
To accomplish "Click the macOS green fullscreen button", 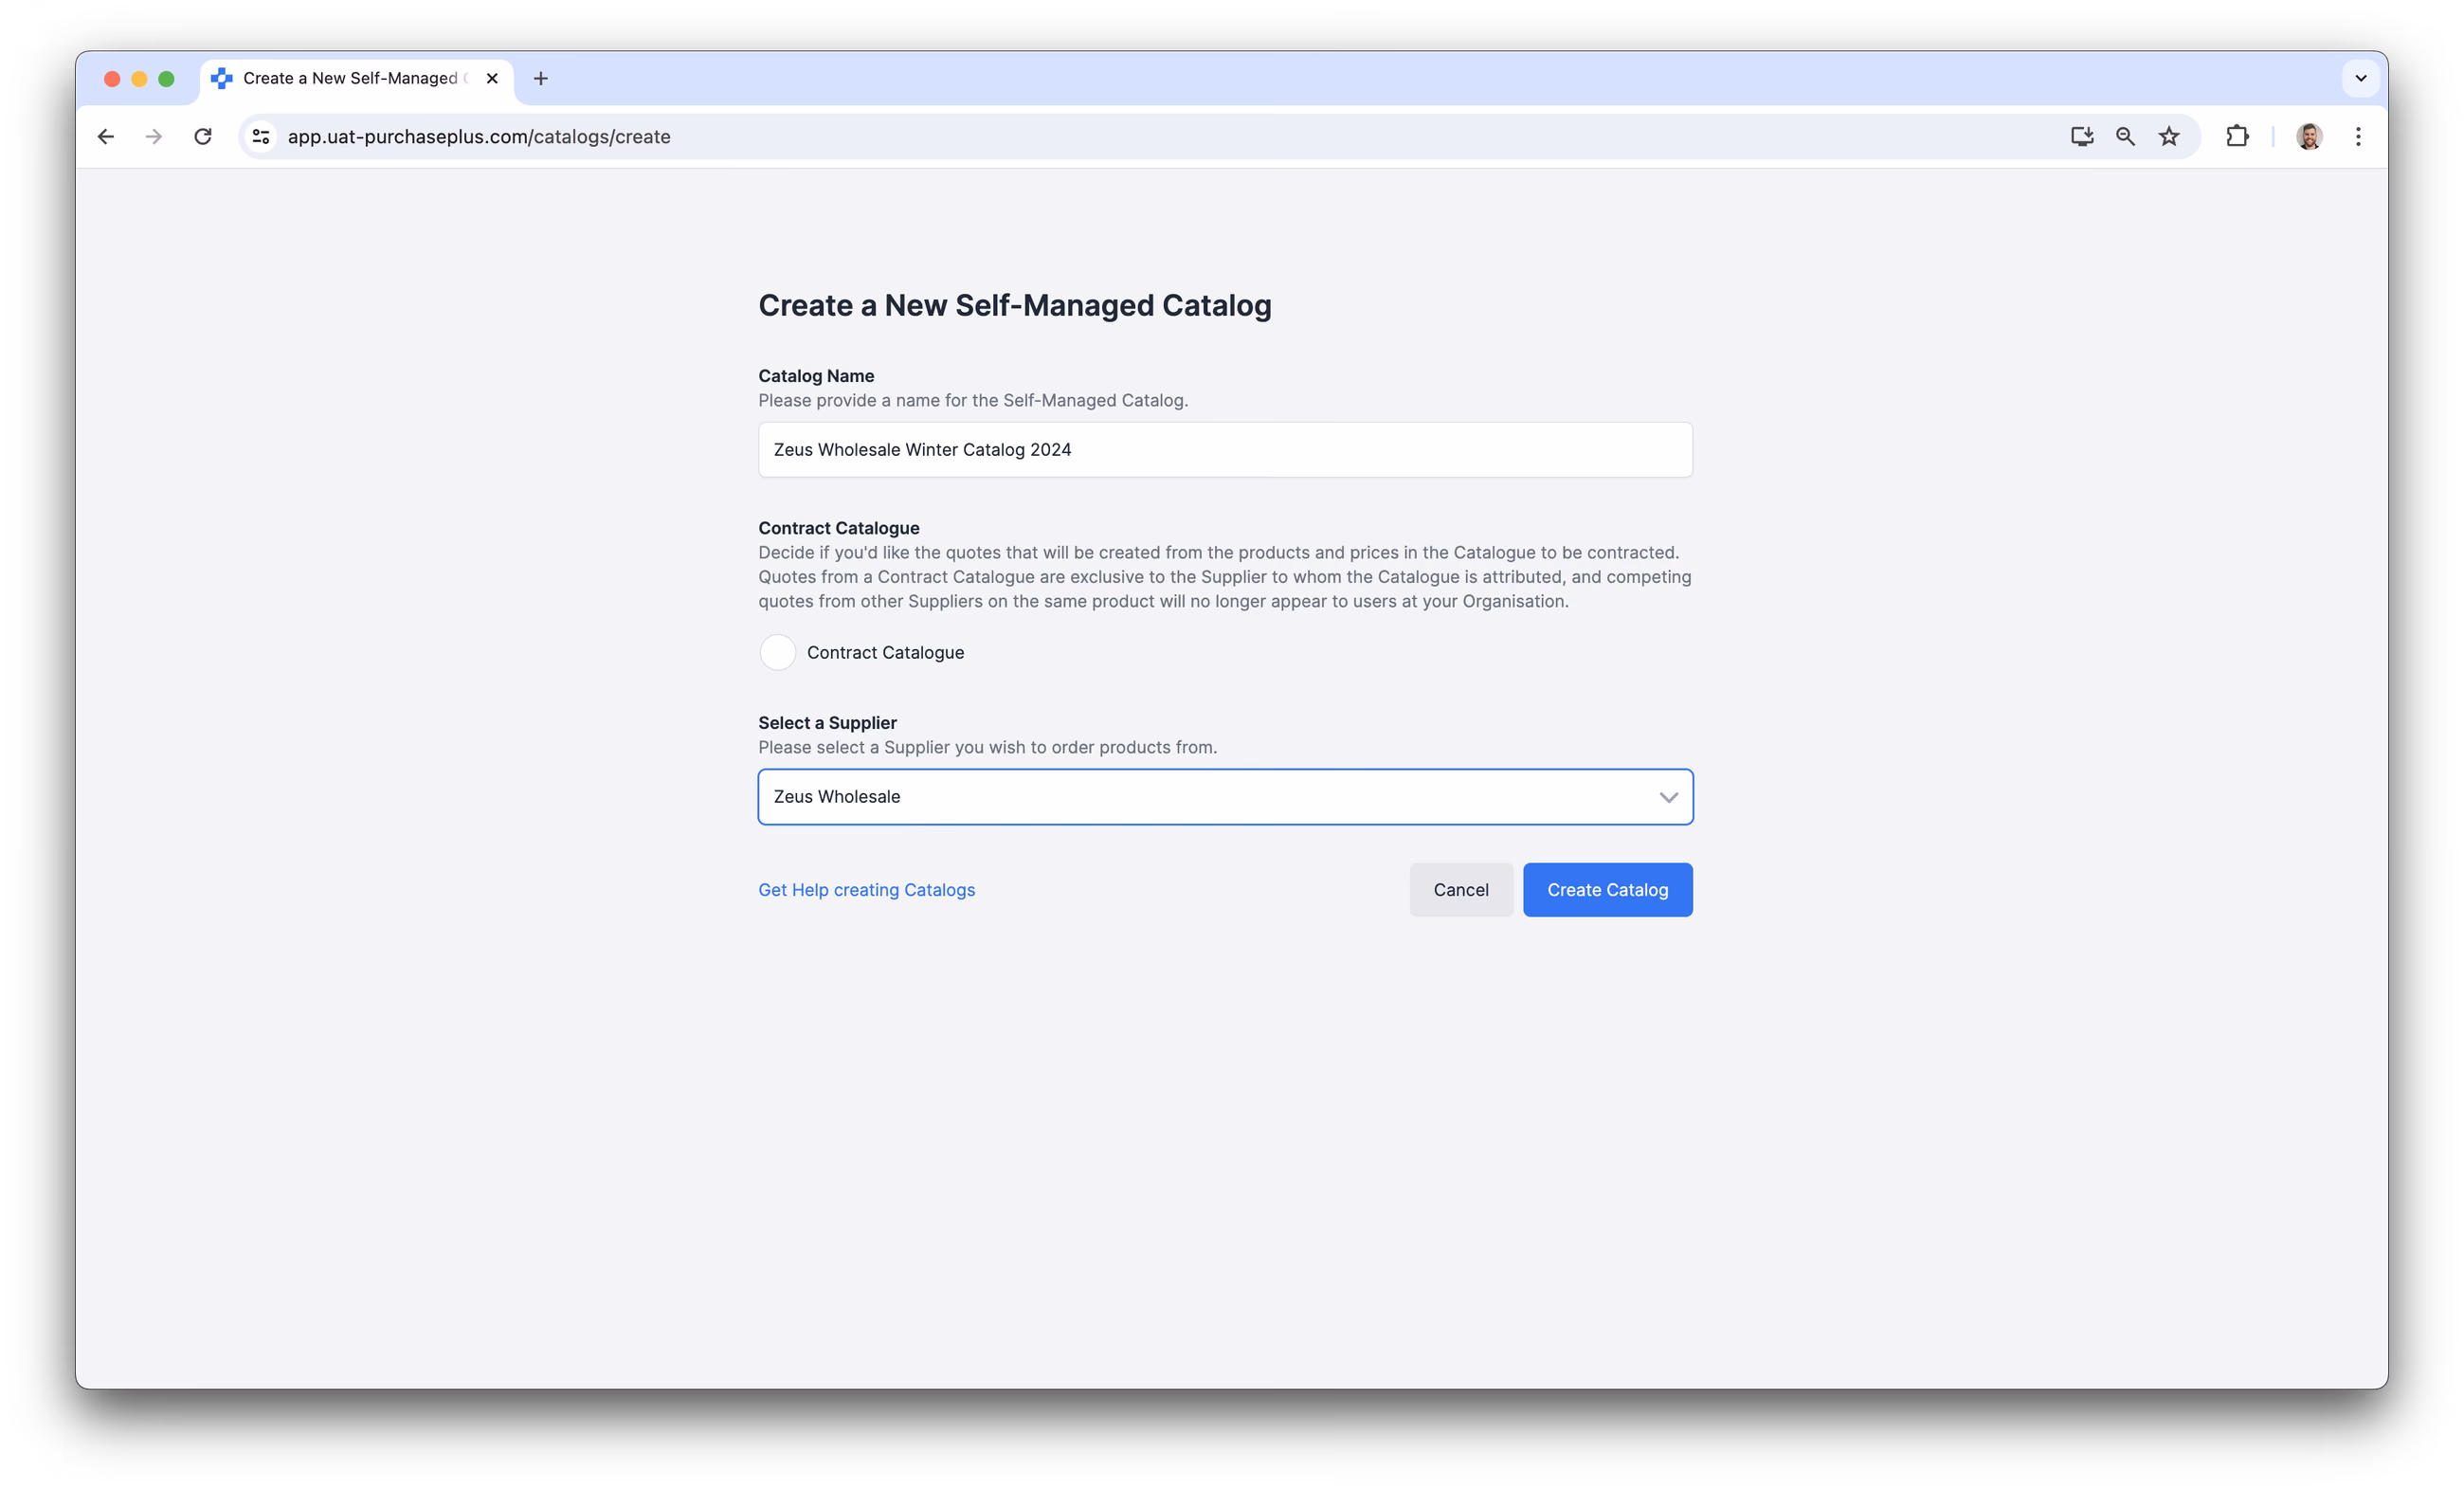I will click(166, 78).
